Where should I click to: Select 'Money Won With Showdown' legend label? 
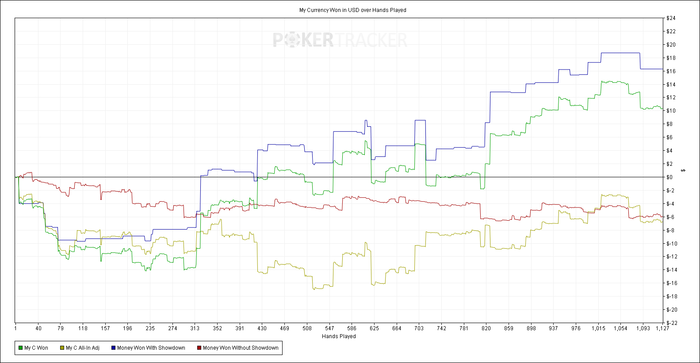click(x=151, y=348)
